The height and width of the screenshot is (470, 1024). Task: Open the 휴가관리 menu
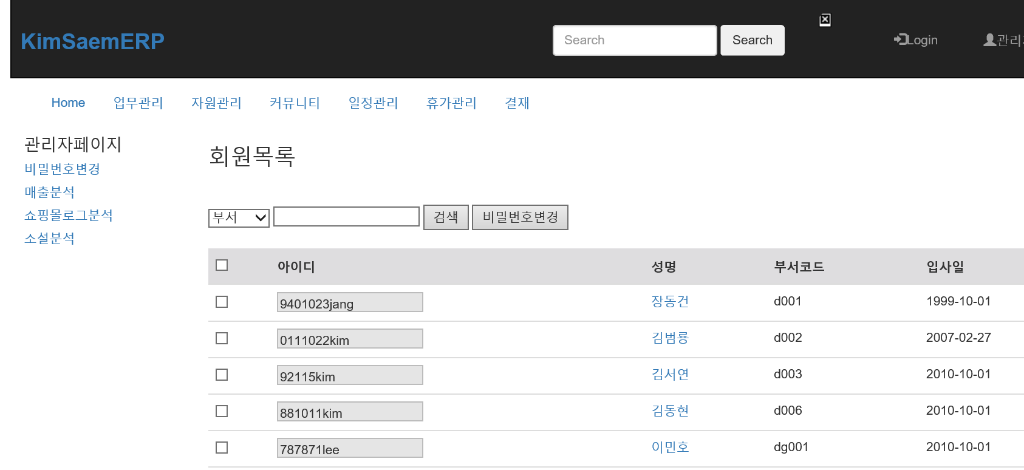pyautogui.click(x=452, y=102)
